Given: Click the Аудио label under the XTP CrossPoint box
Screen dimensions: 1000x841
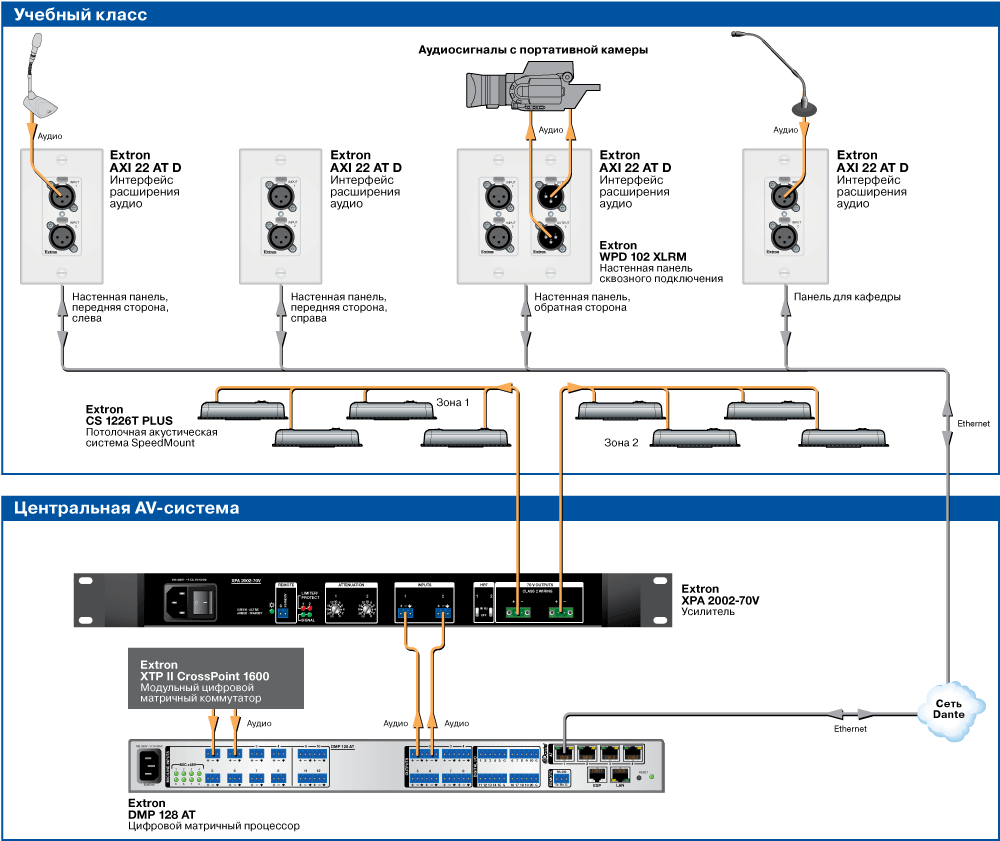Looking at the screenshot, I should [x=259, y=723].
